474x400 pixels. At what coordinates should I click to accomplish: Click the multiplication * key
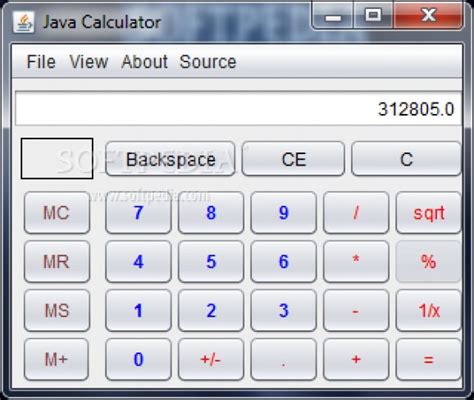point(356,262)
